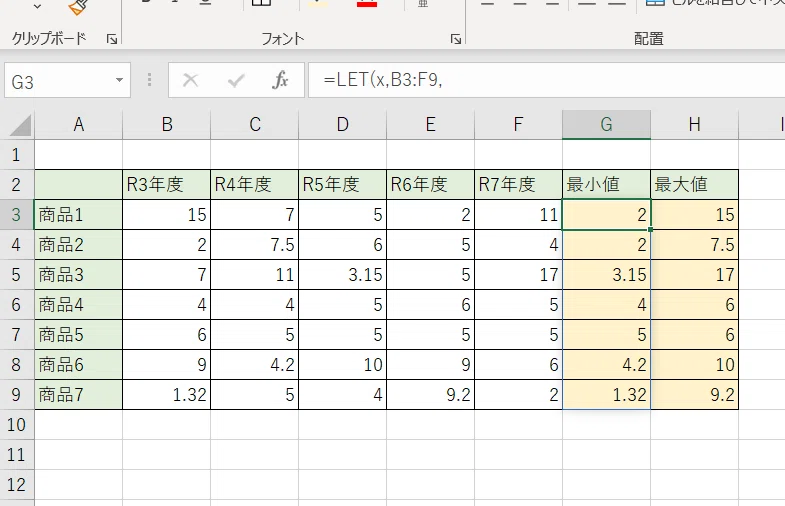
Task: Select cell G9 最小値 of 商品7
Action: pyautogui.click(x=607, y=395)
